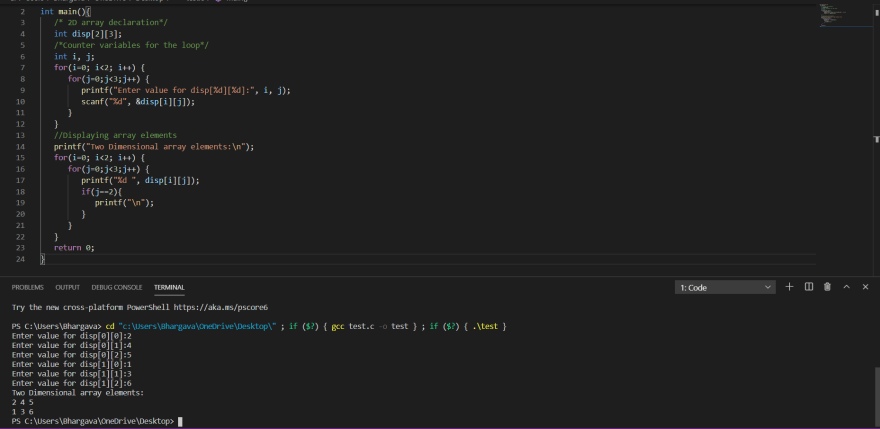Screen dimensions: 880x429
Task: Select the TERMINAL tab
Action: pyautogui.click(x=169, y=287)
